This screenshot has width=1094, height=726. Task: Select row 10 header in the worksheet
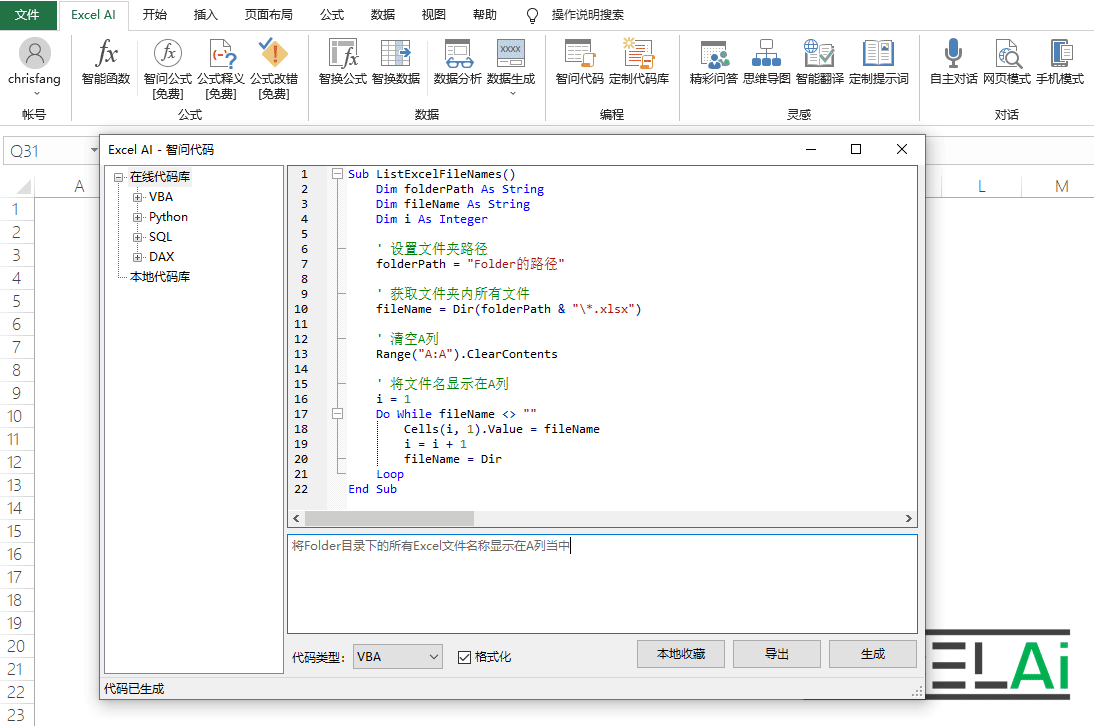(x=15, y=416)
